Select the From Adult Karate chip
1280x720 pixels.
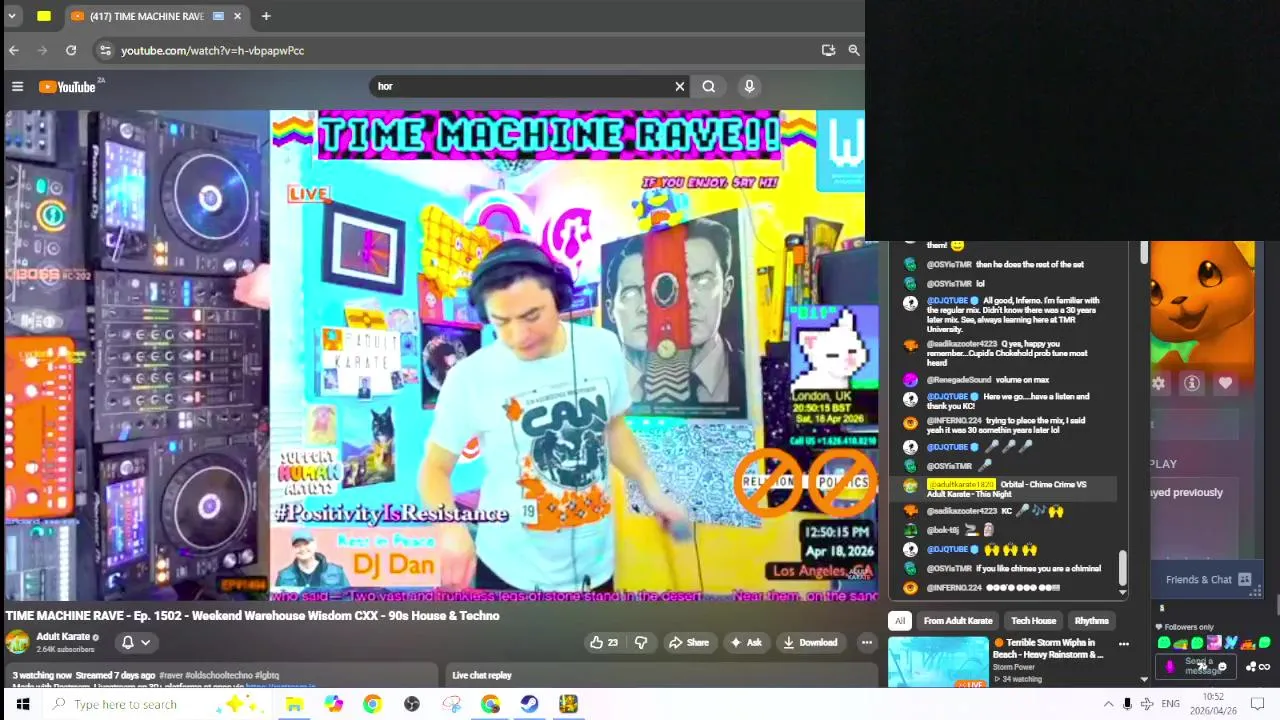click(x=958, y=620)
